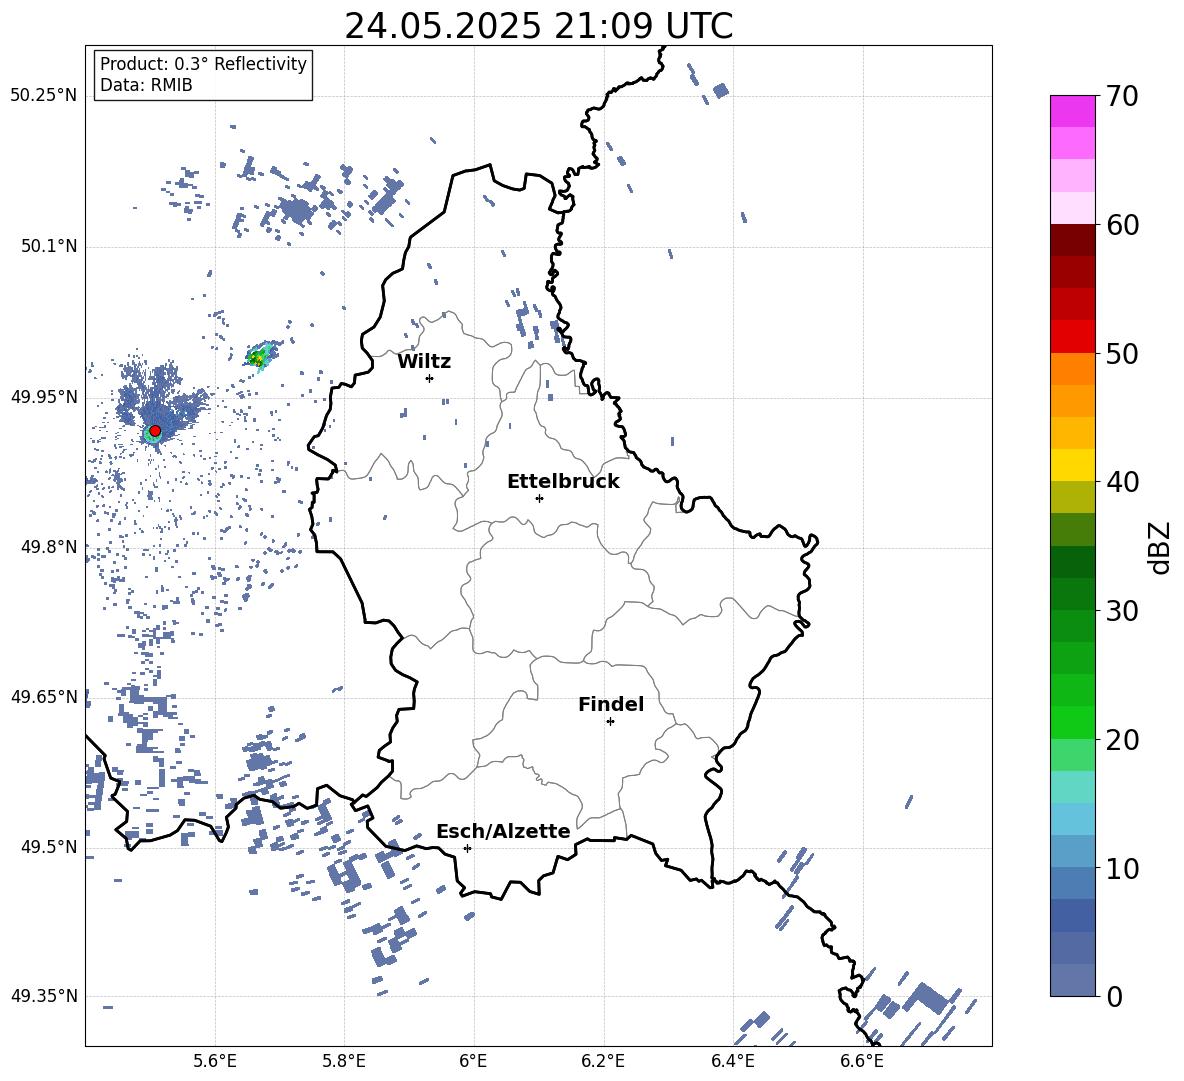Image resolution: width=1184 pixels, height=1081 pixels.
Task: Click the 49.65°N latitude label
Action: (x=44, y=697)
